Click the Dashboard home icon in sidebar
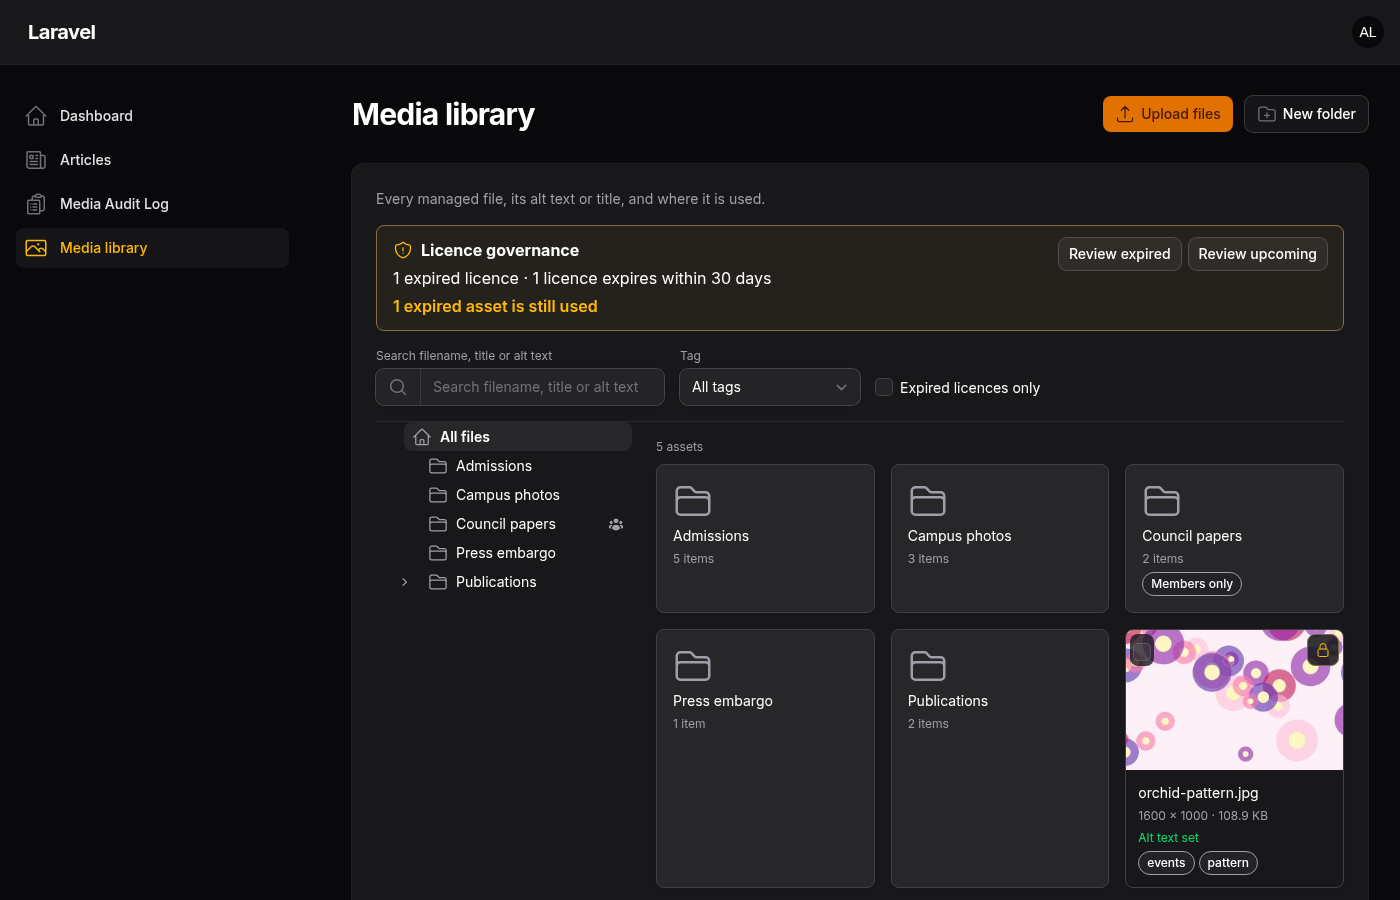This screenshot has width=1400, height=900. pyautogui.click(x=36, y=116)
